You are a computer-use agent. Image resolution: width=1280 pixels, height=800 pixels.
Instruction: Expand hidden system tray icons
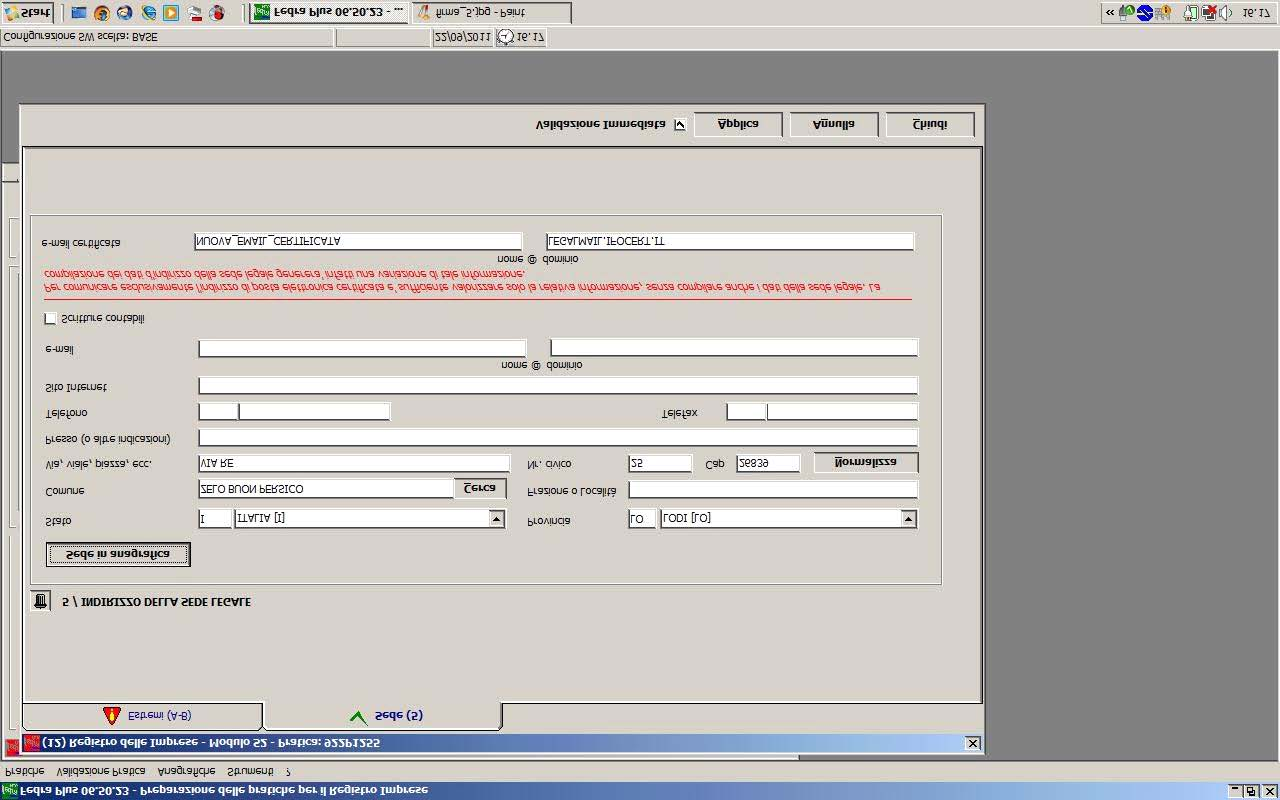coord(1110,13)
